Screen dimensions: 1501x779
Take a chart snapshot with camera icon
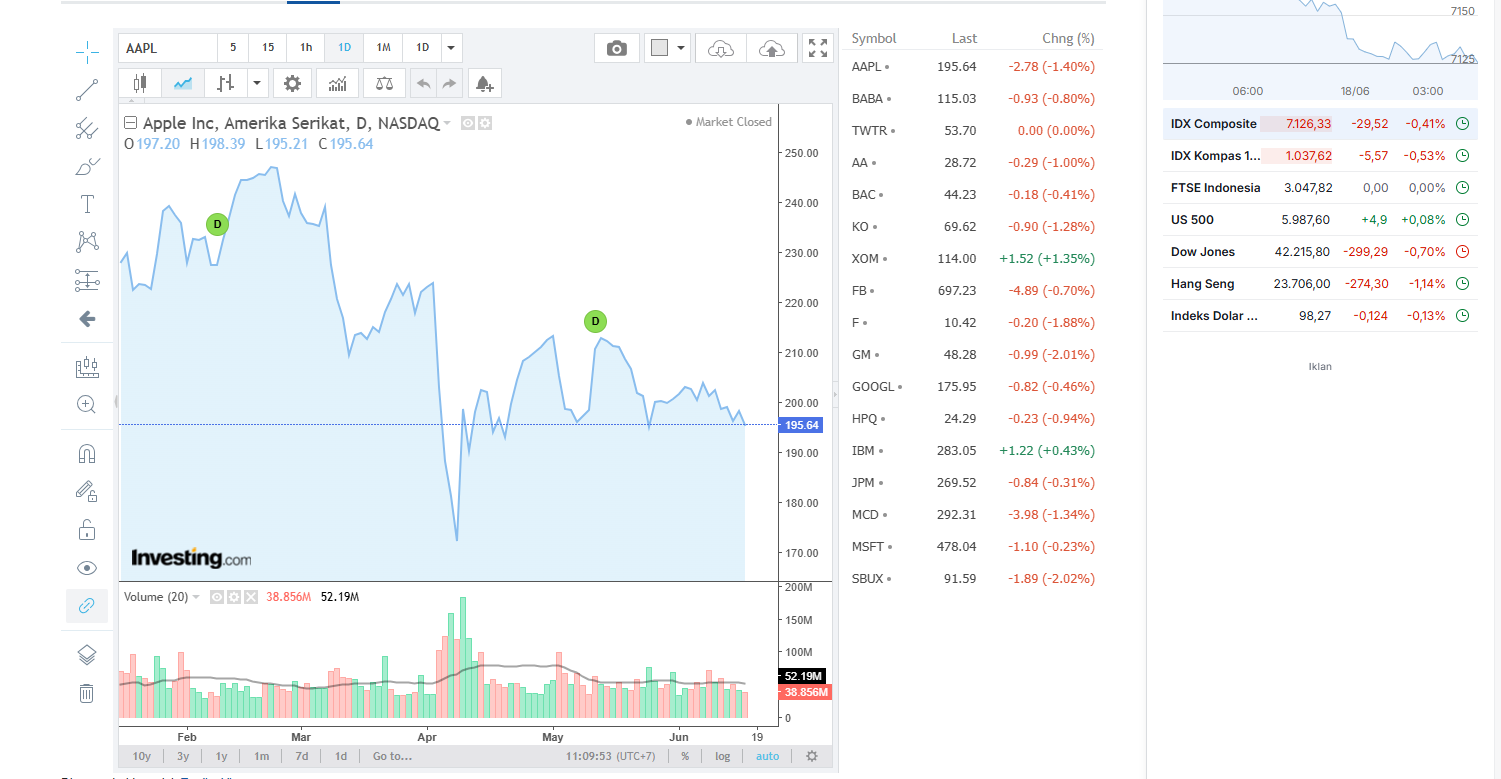(617, 48)
